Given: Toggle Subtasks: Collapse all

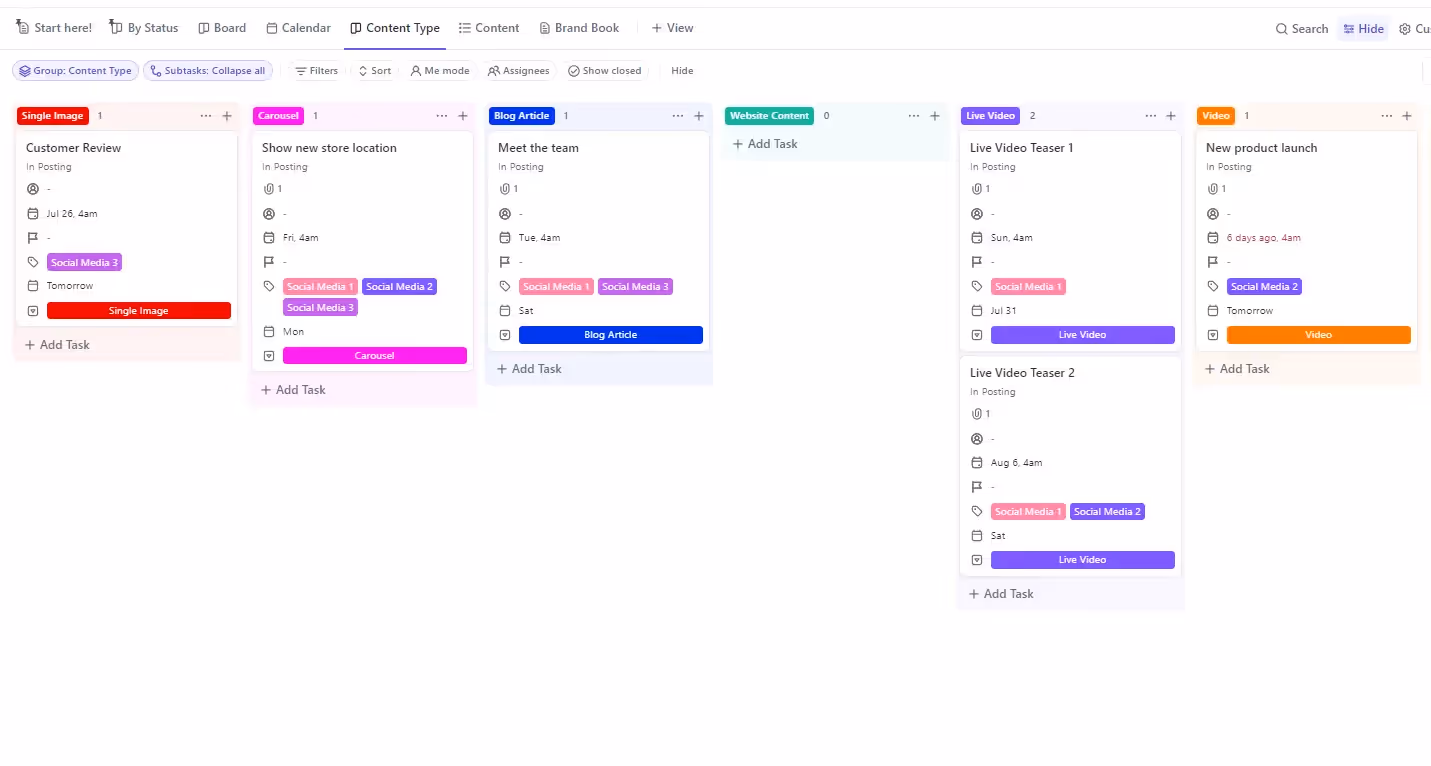Looking at the screenshot, I should point(208,70).
